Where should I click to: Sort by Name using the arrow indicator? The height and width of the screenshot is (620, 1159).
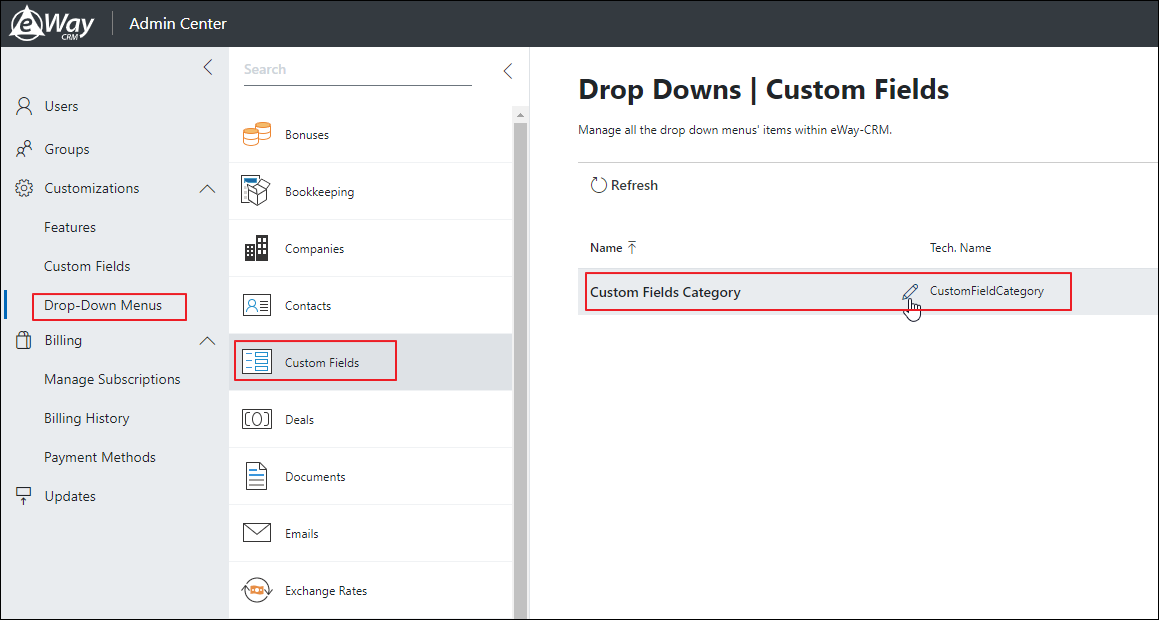coord(631,245)
